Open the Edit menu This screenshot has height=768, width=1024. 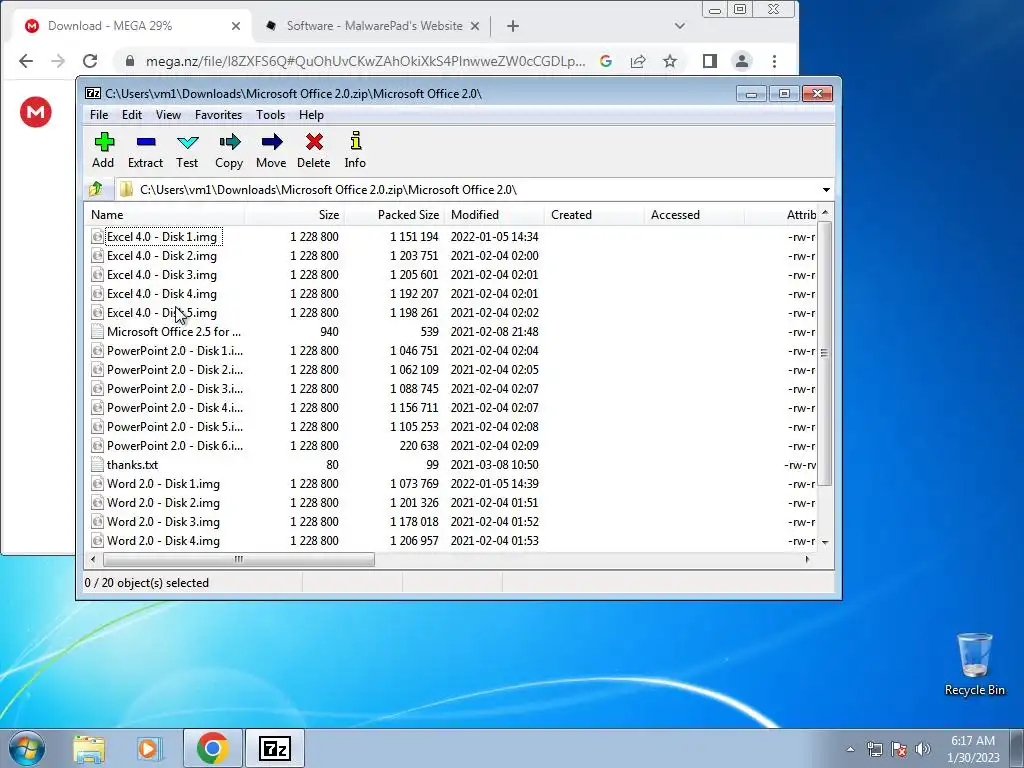132,115
